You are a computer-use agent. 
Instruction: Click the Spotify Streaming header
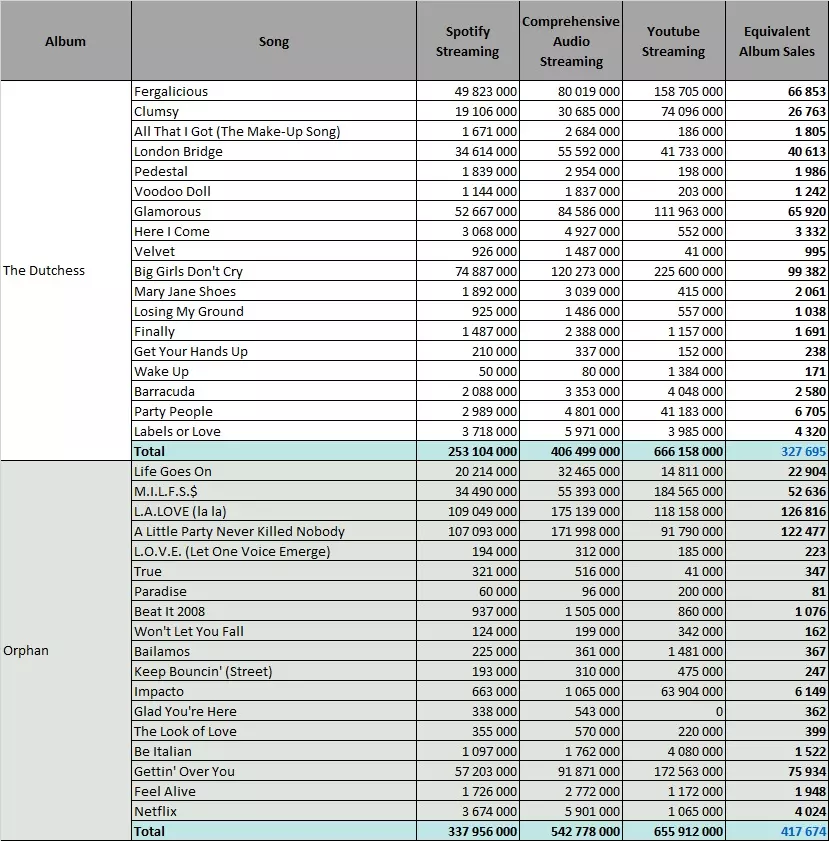pyautogui.click(x=468, y=41)
